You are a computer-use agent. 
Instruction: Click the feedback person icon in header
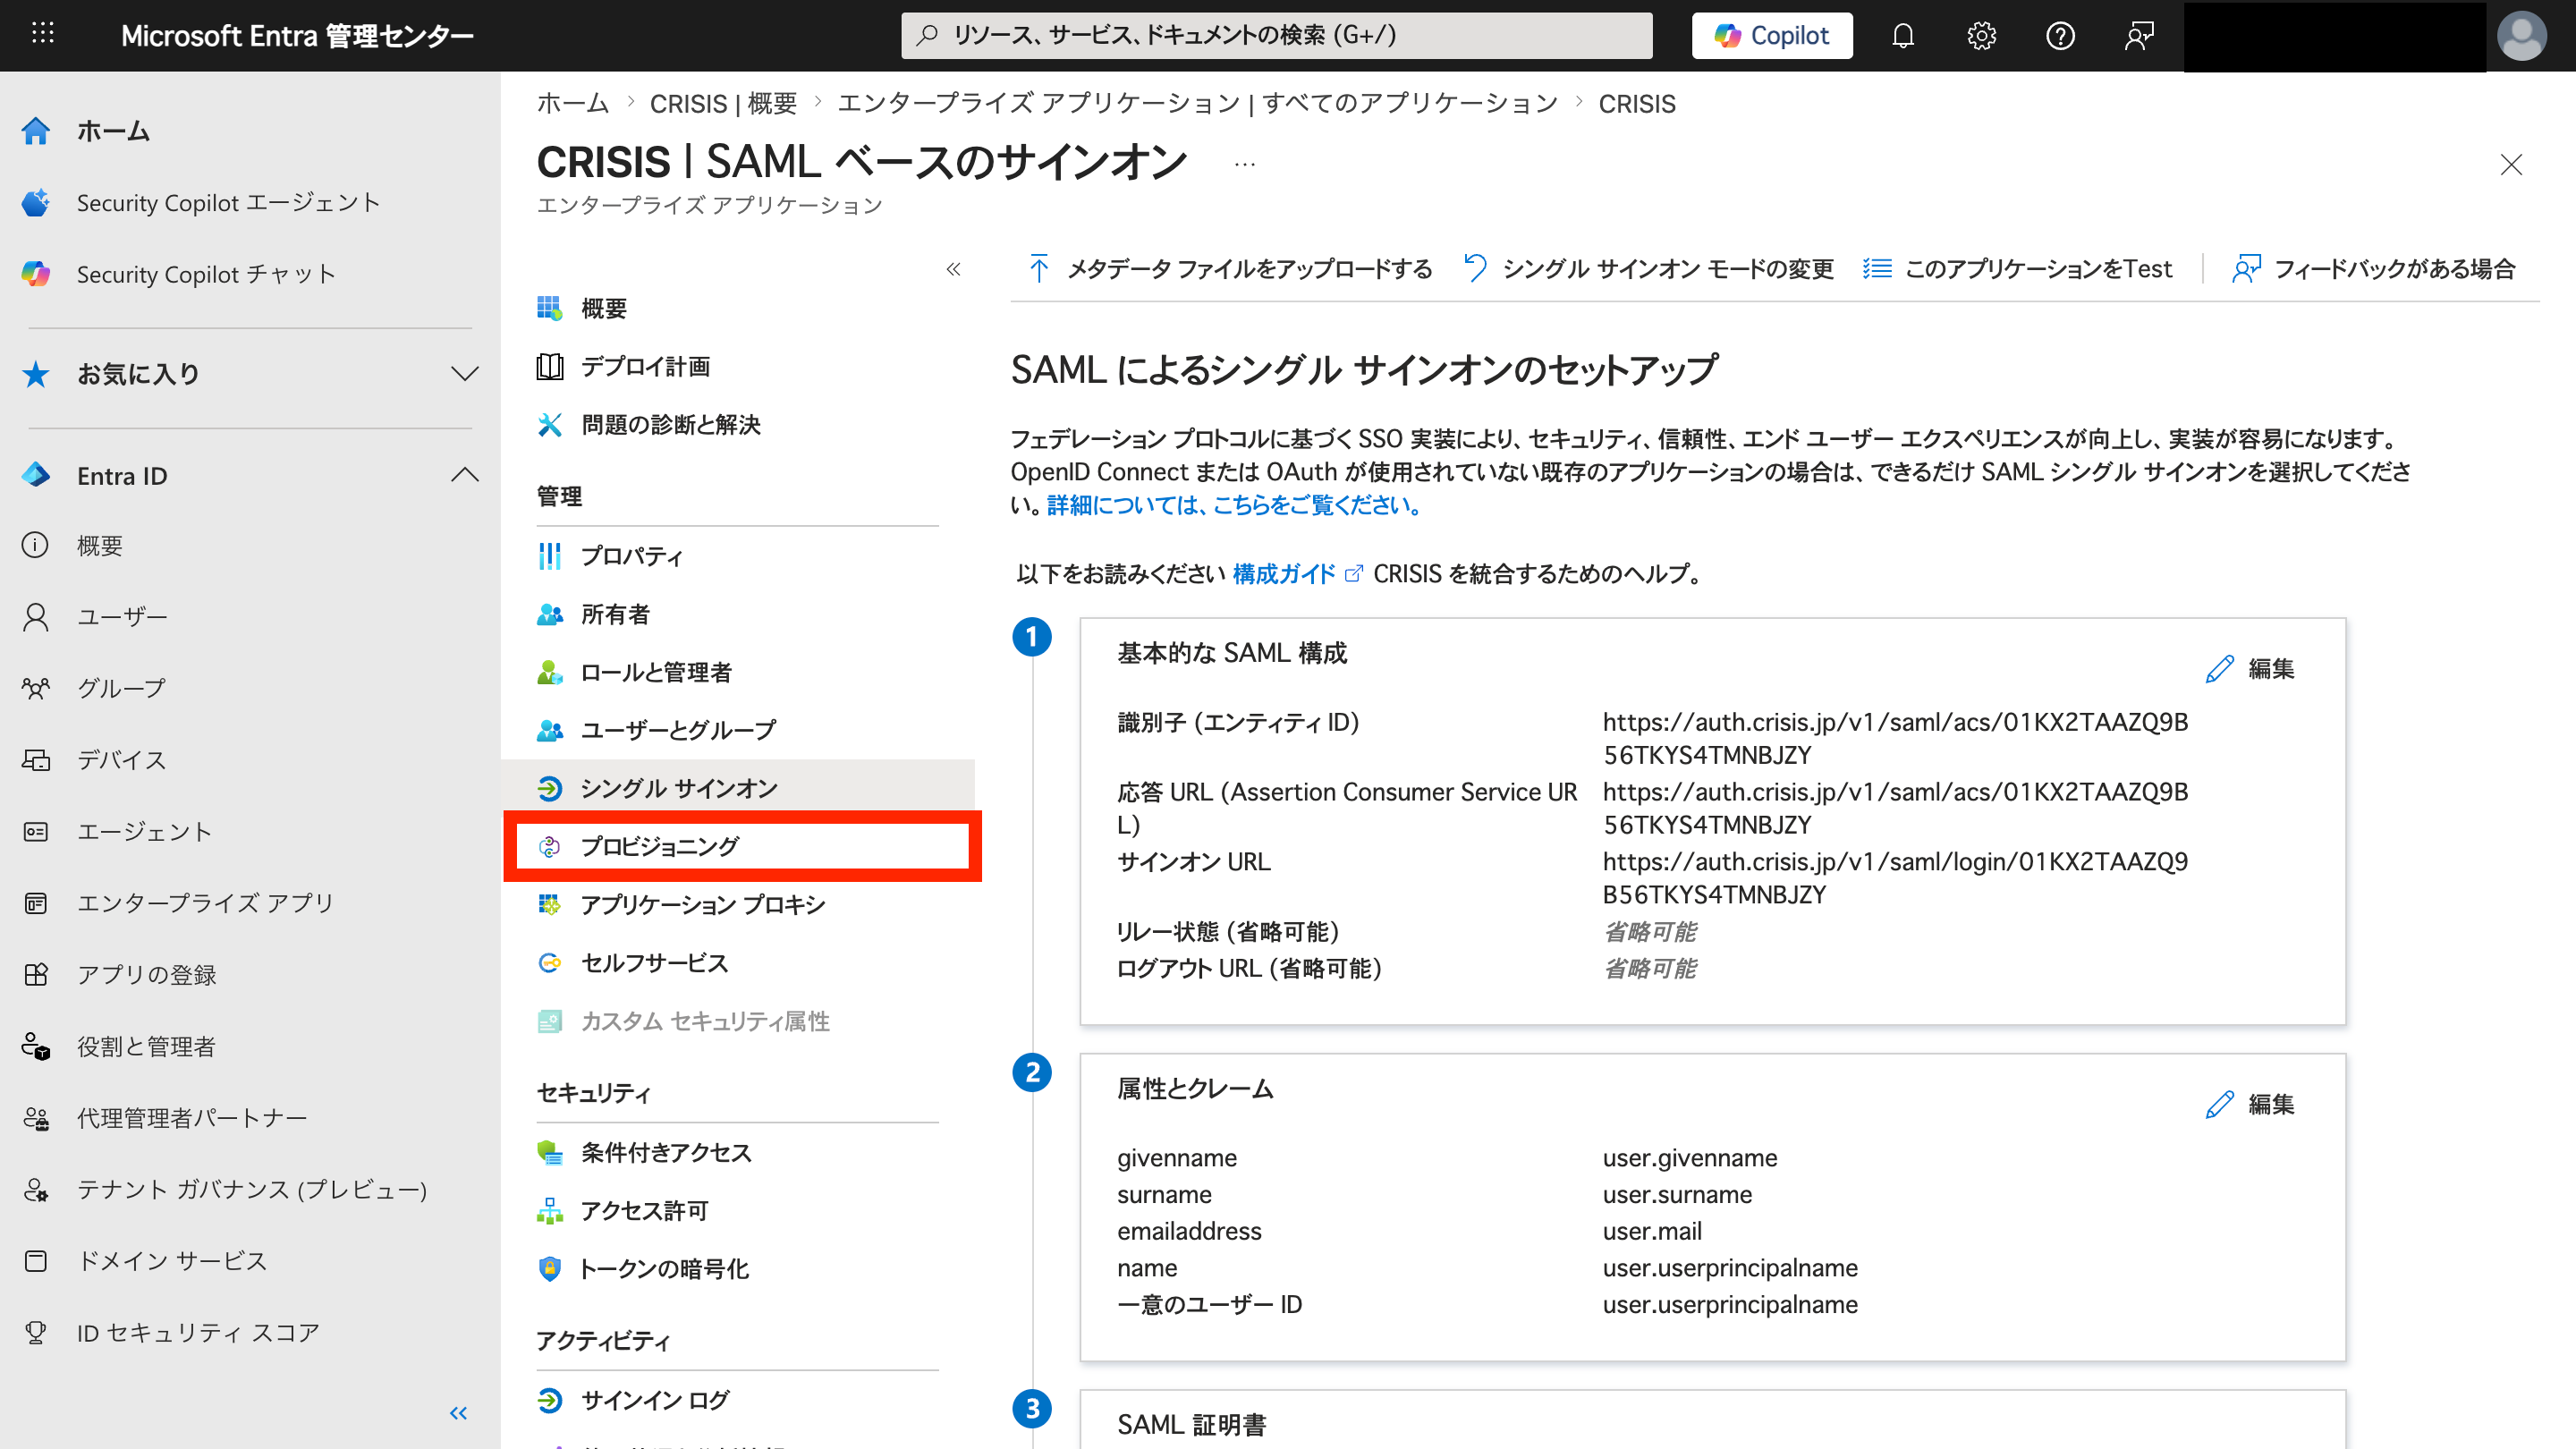(x=2139, y=36)
